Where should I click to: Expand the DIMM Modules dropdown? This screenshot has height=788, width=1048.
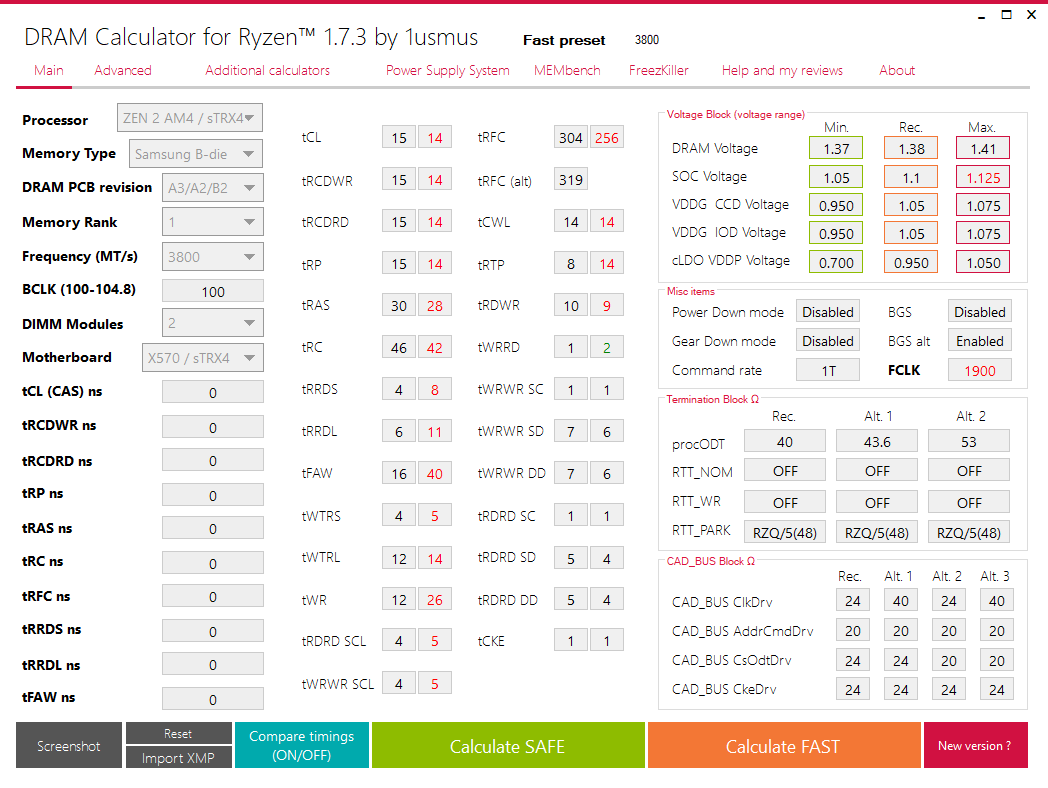pyautogui.click(x=213, y=323)
